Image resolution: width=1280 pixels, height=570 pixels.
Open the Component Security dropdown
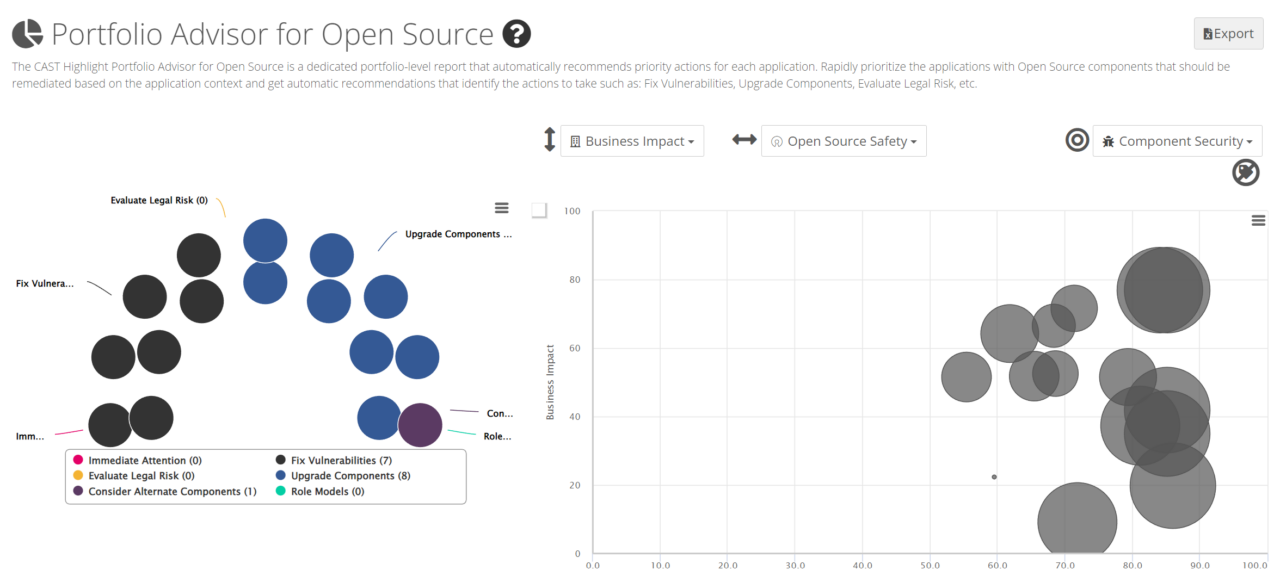[x=1177, y=141]
